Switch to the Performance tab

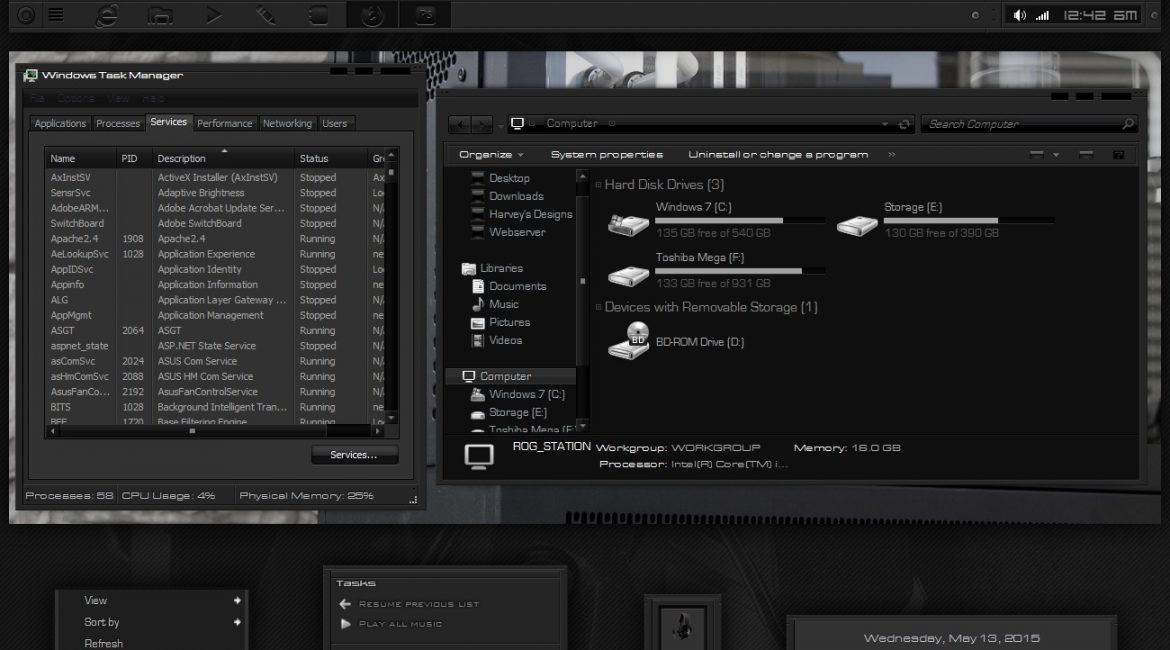click(x=225, y=123)
